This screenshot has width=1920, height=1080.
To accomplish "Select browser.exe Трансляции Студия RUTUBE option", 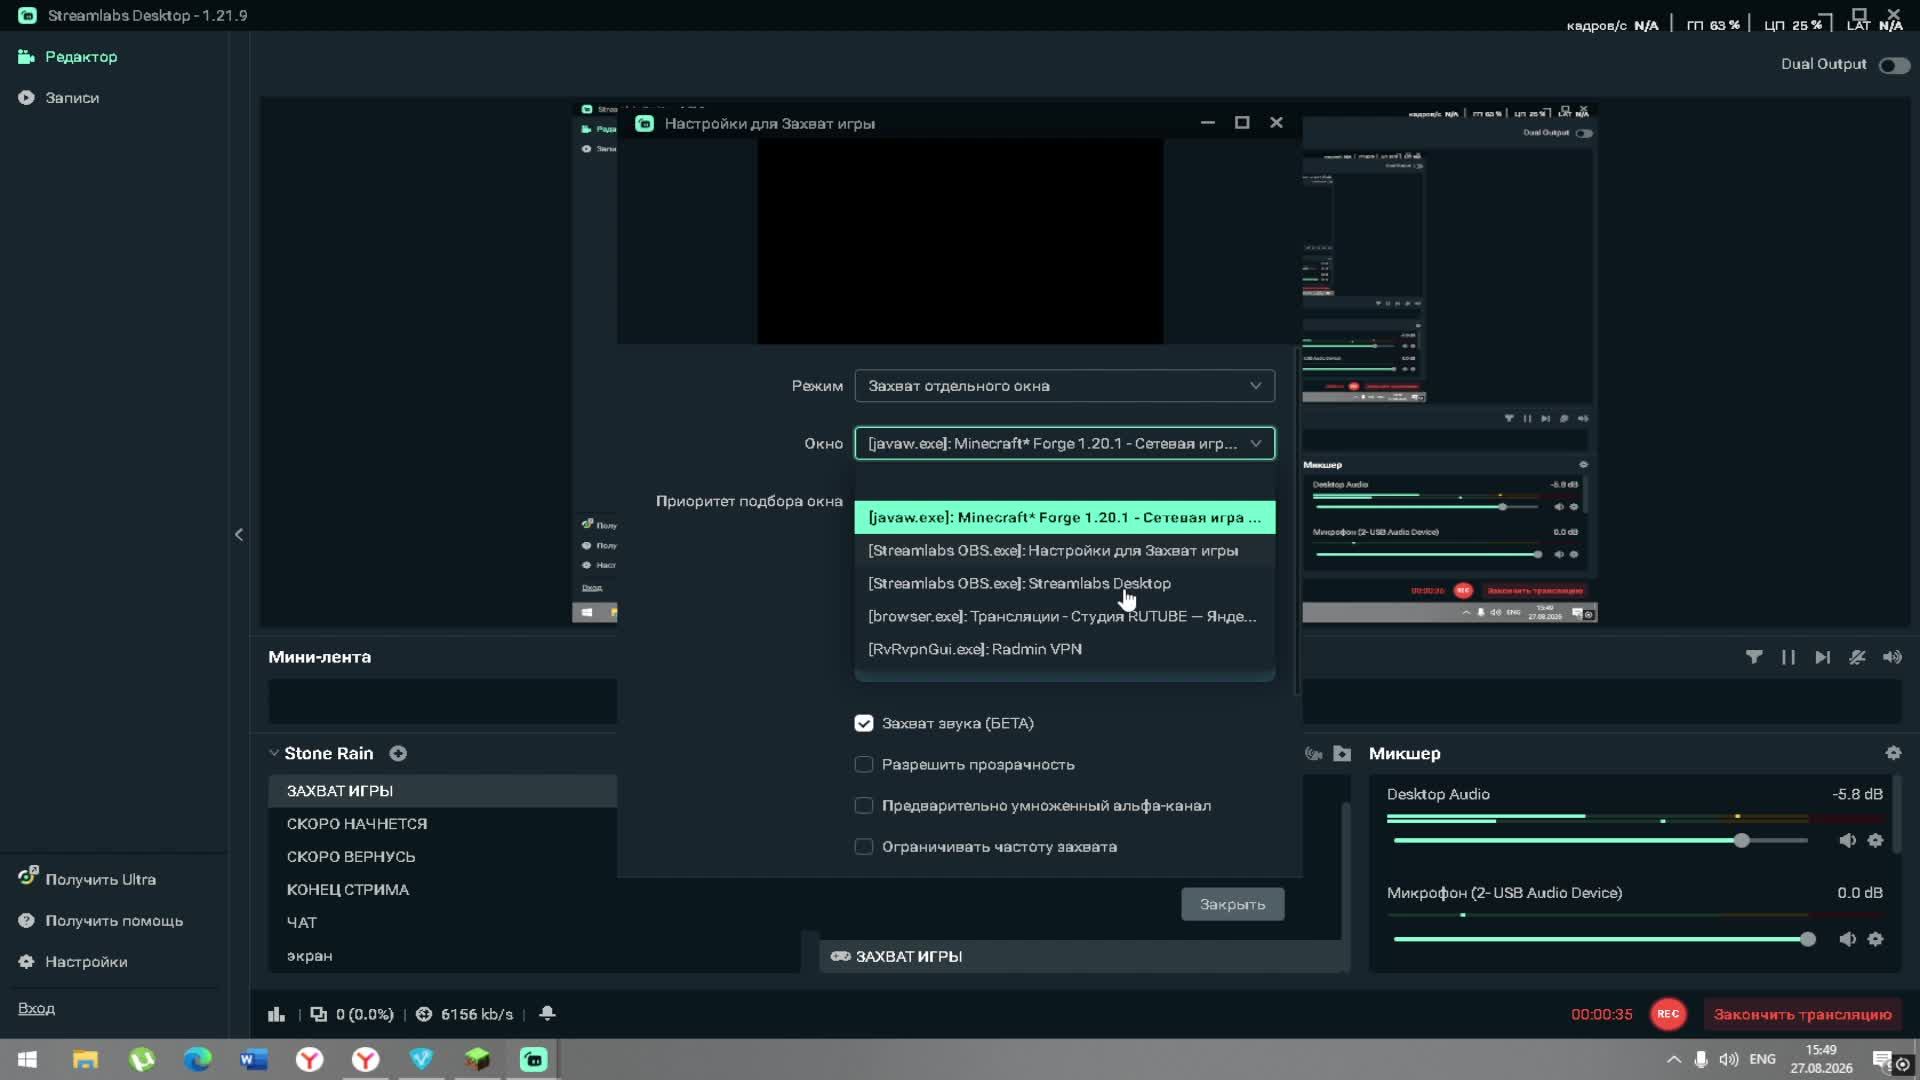I will point(1065,617).
